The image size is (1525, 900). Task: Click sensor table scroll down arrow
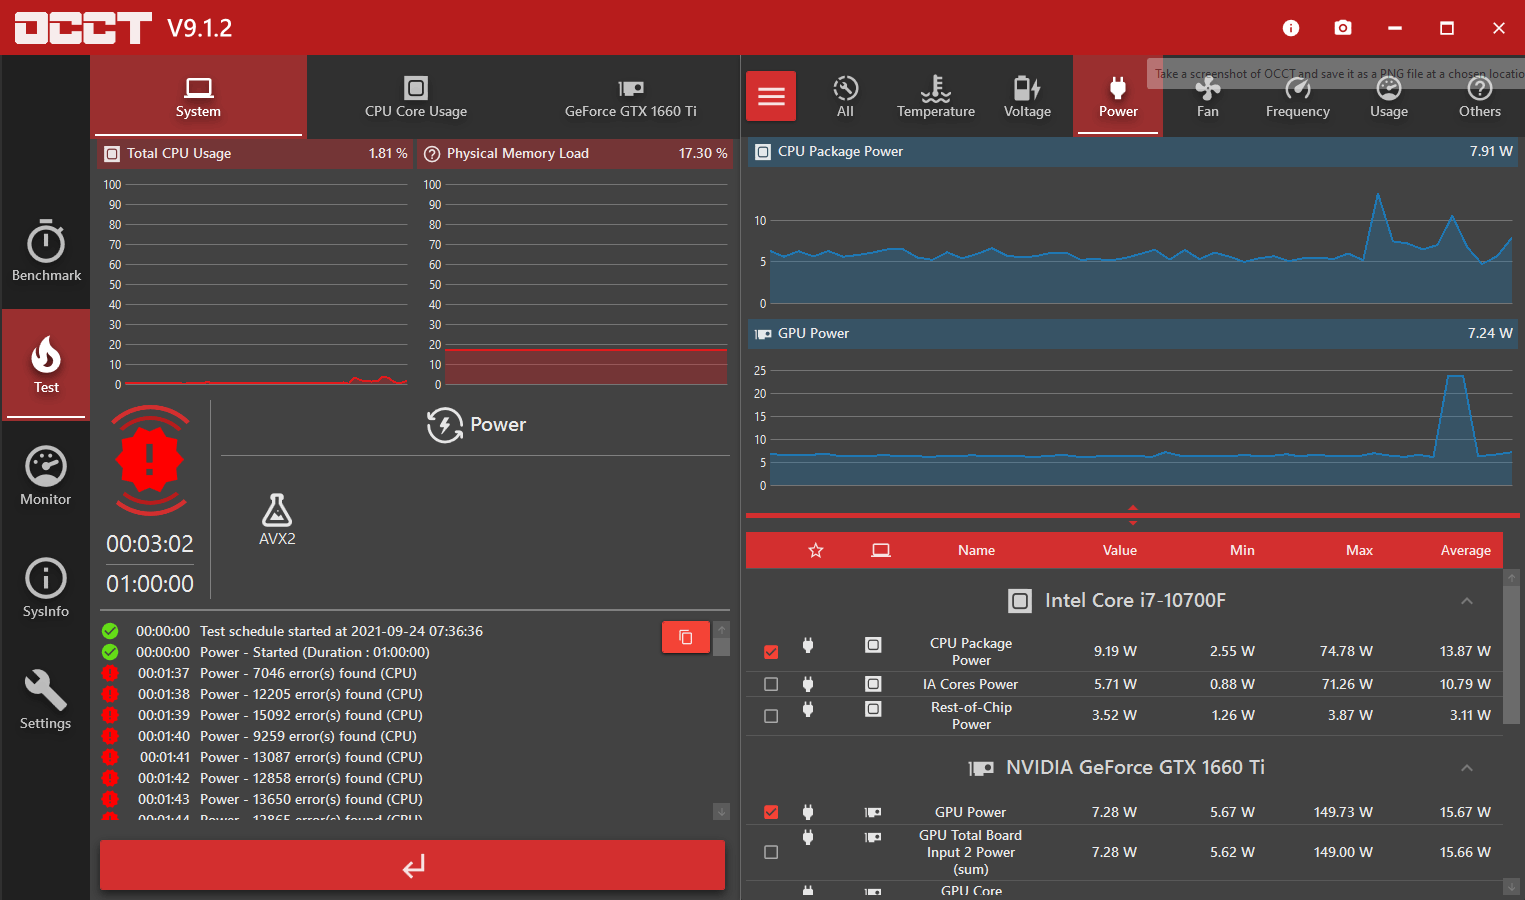tap(1511, 887)
